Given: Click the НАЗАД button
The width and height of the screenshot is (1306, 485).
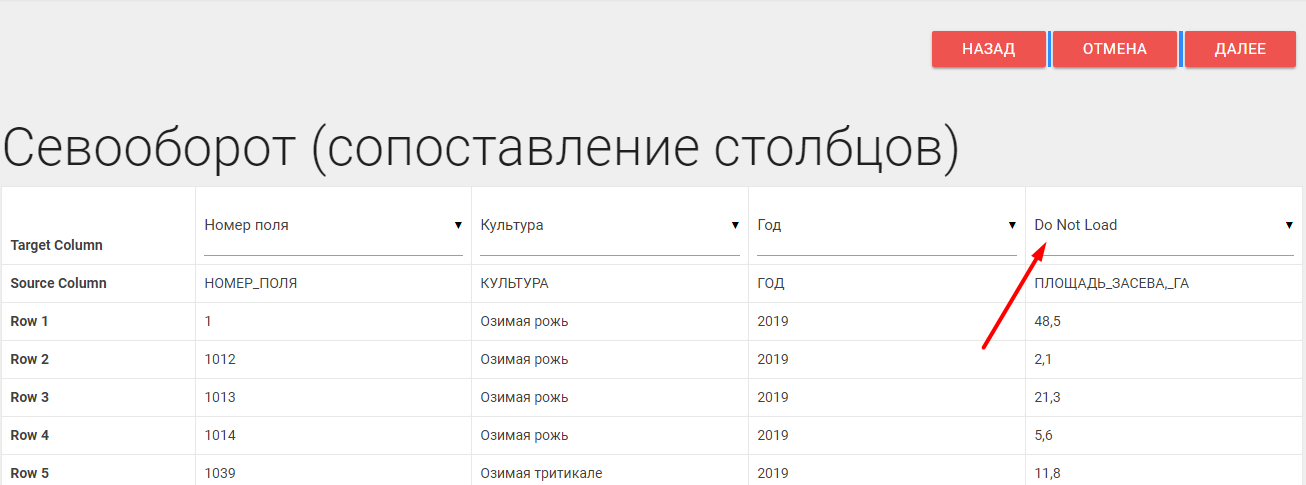Looking at the screenshot, I should coord(988,49).
